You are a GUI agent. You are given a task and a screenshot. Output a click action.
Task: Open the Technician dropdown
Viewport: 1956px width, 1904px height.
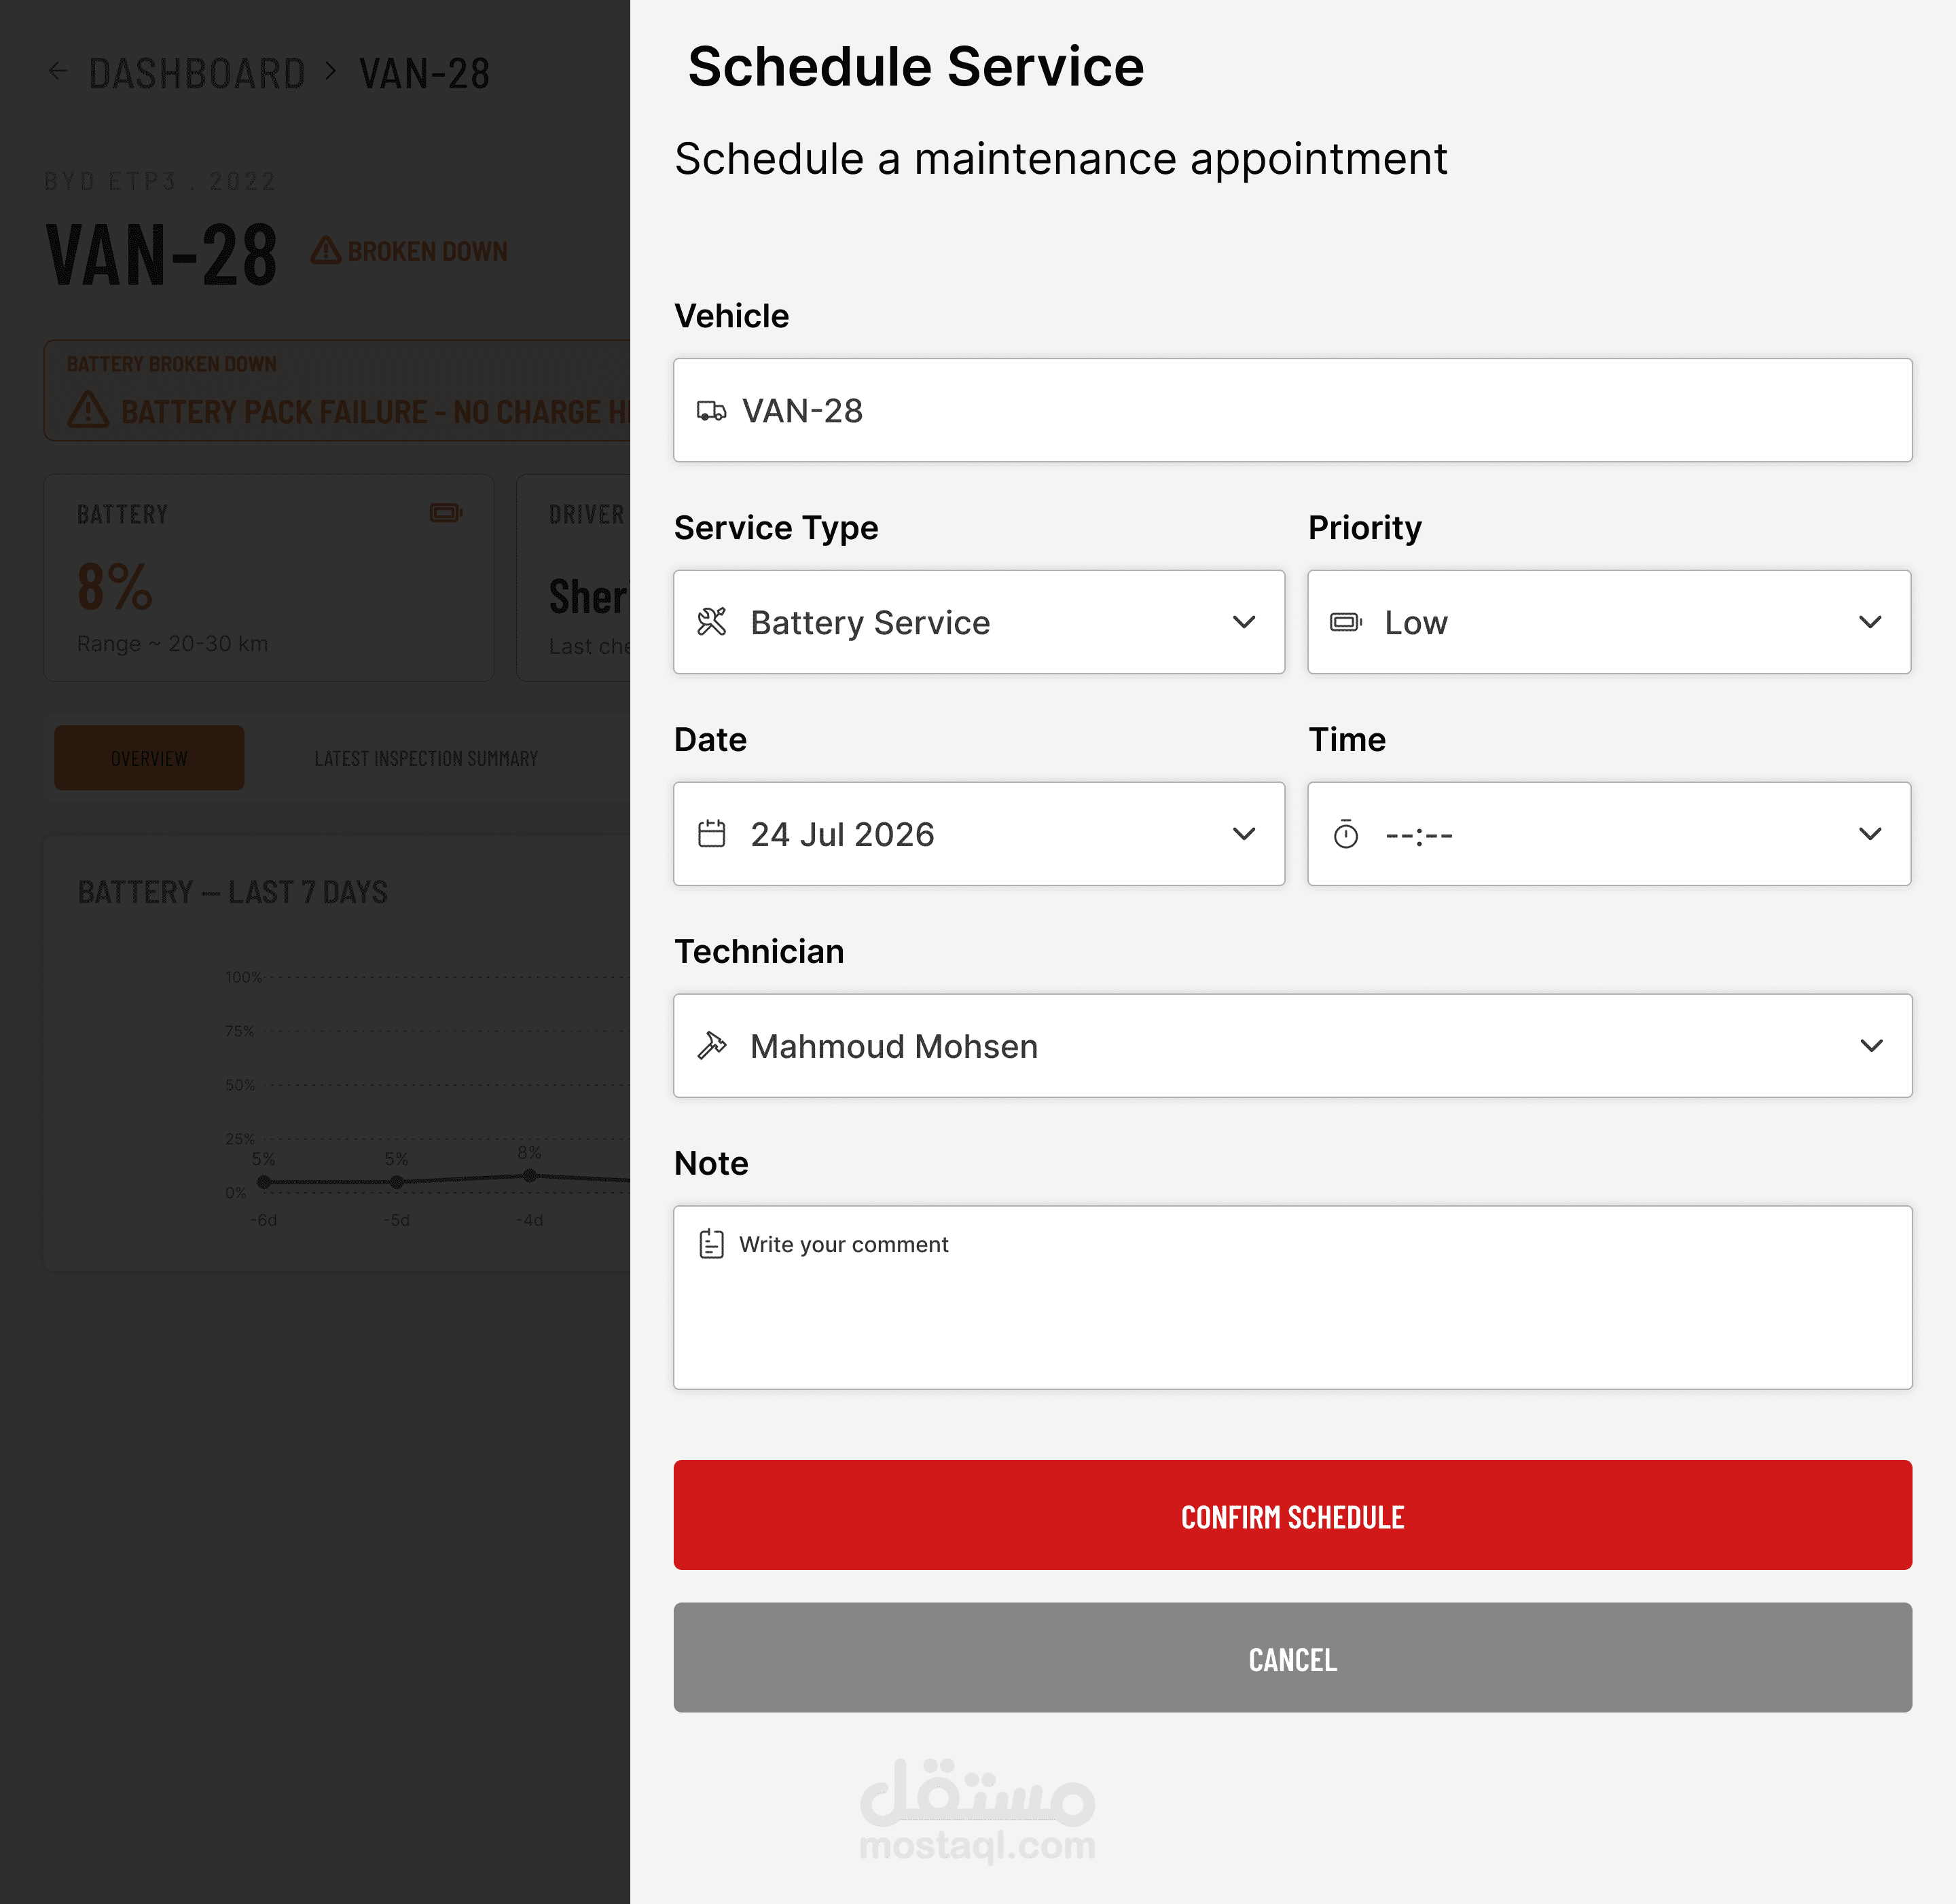click(1293, 1046)
